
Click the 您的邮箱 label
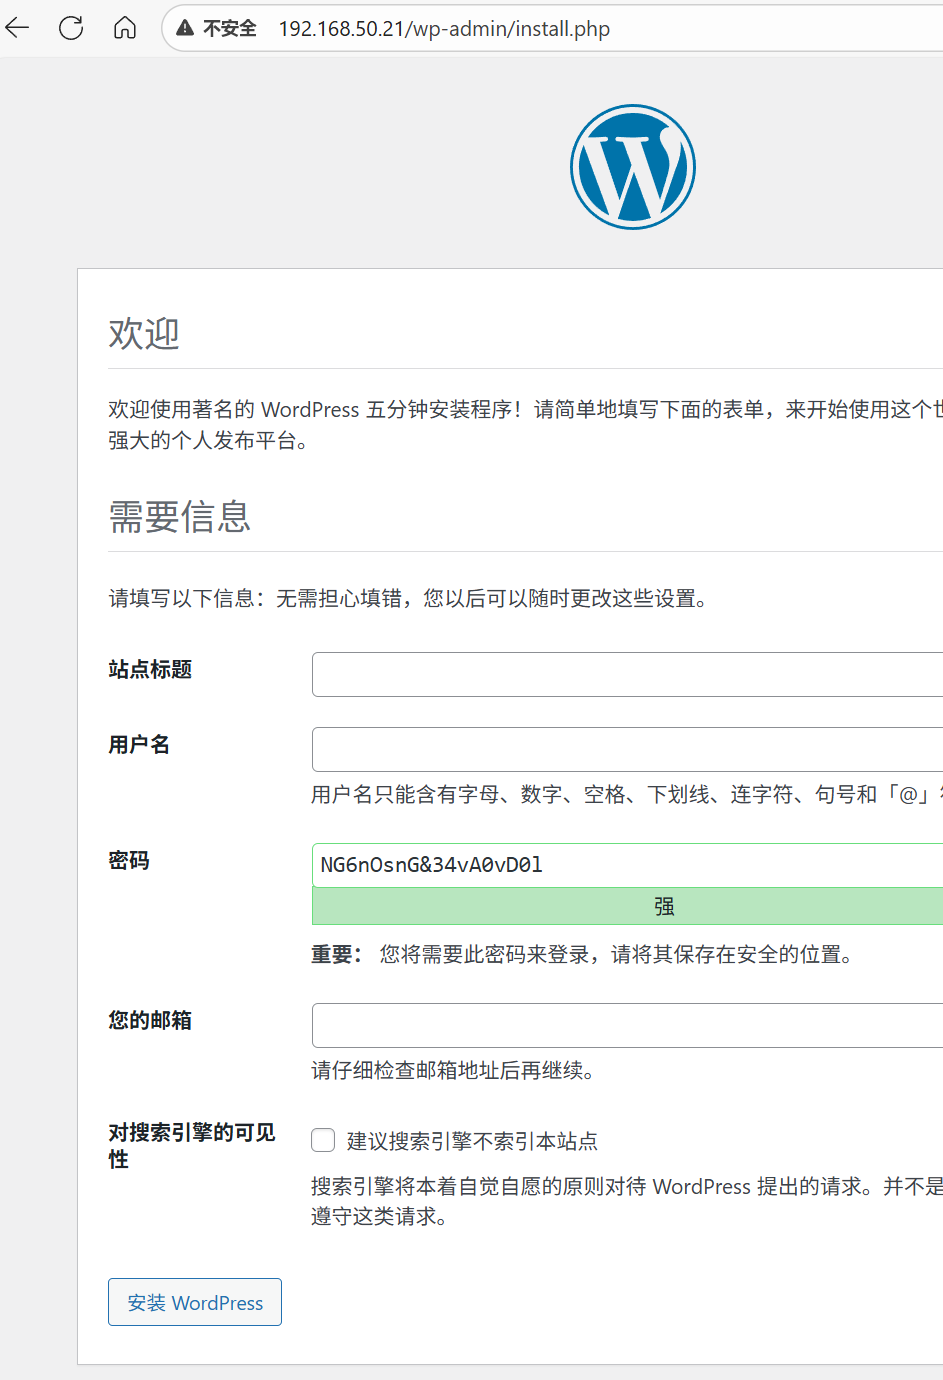(x=150, y=1020)
